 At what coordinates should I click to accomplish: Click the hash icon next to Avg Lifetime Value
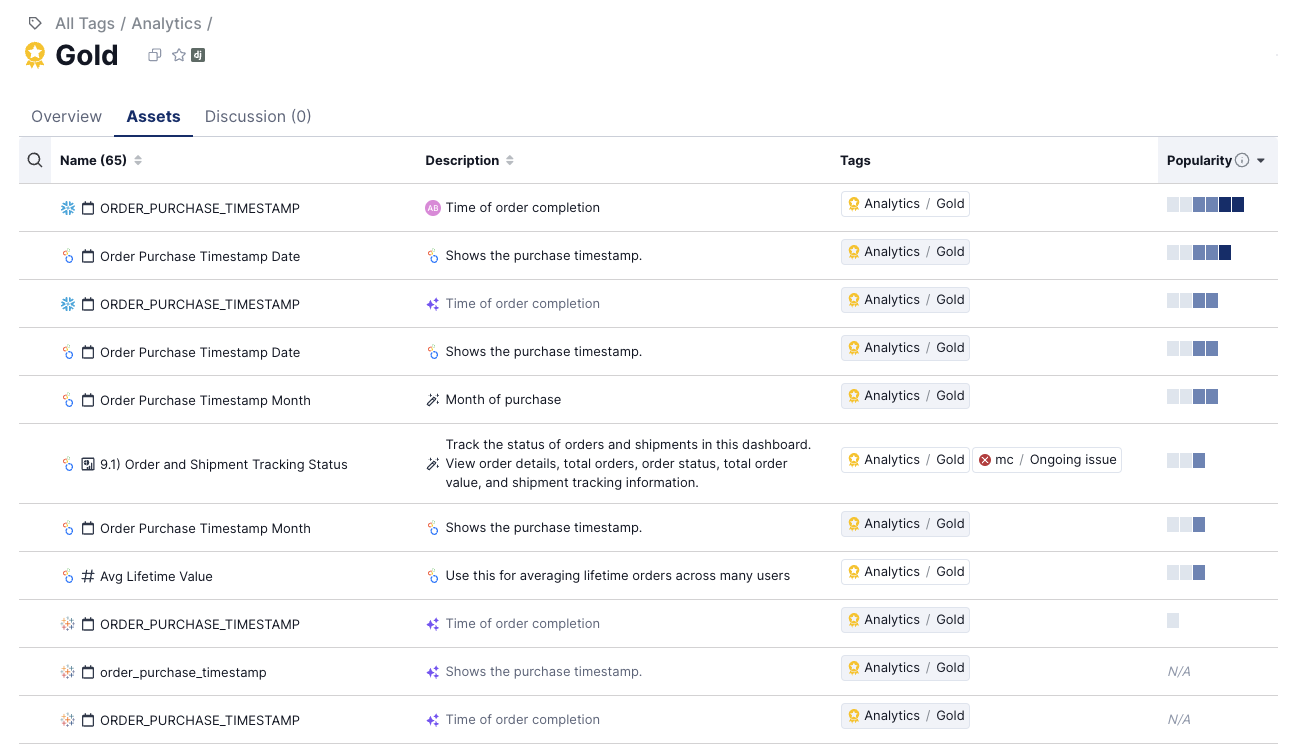click(88, 576)
